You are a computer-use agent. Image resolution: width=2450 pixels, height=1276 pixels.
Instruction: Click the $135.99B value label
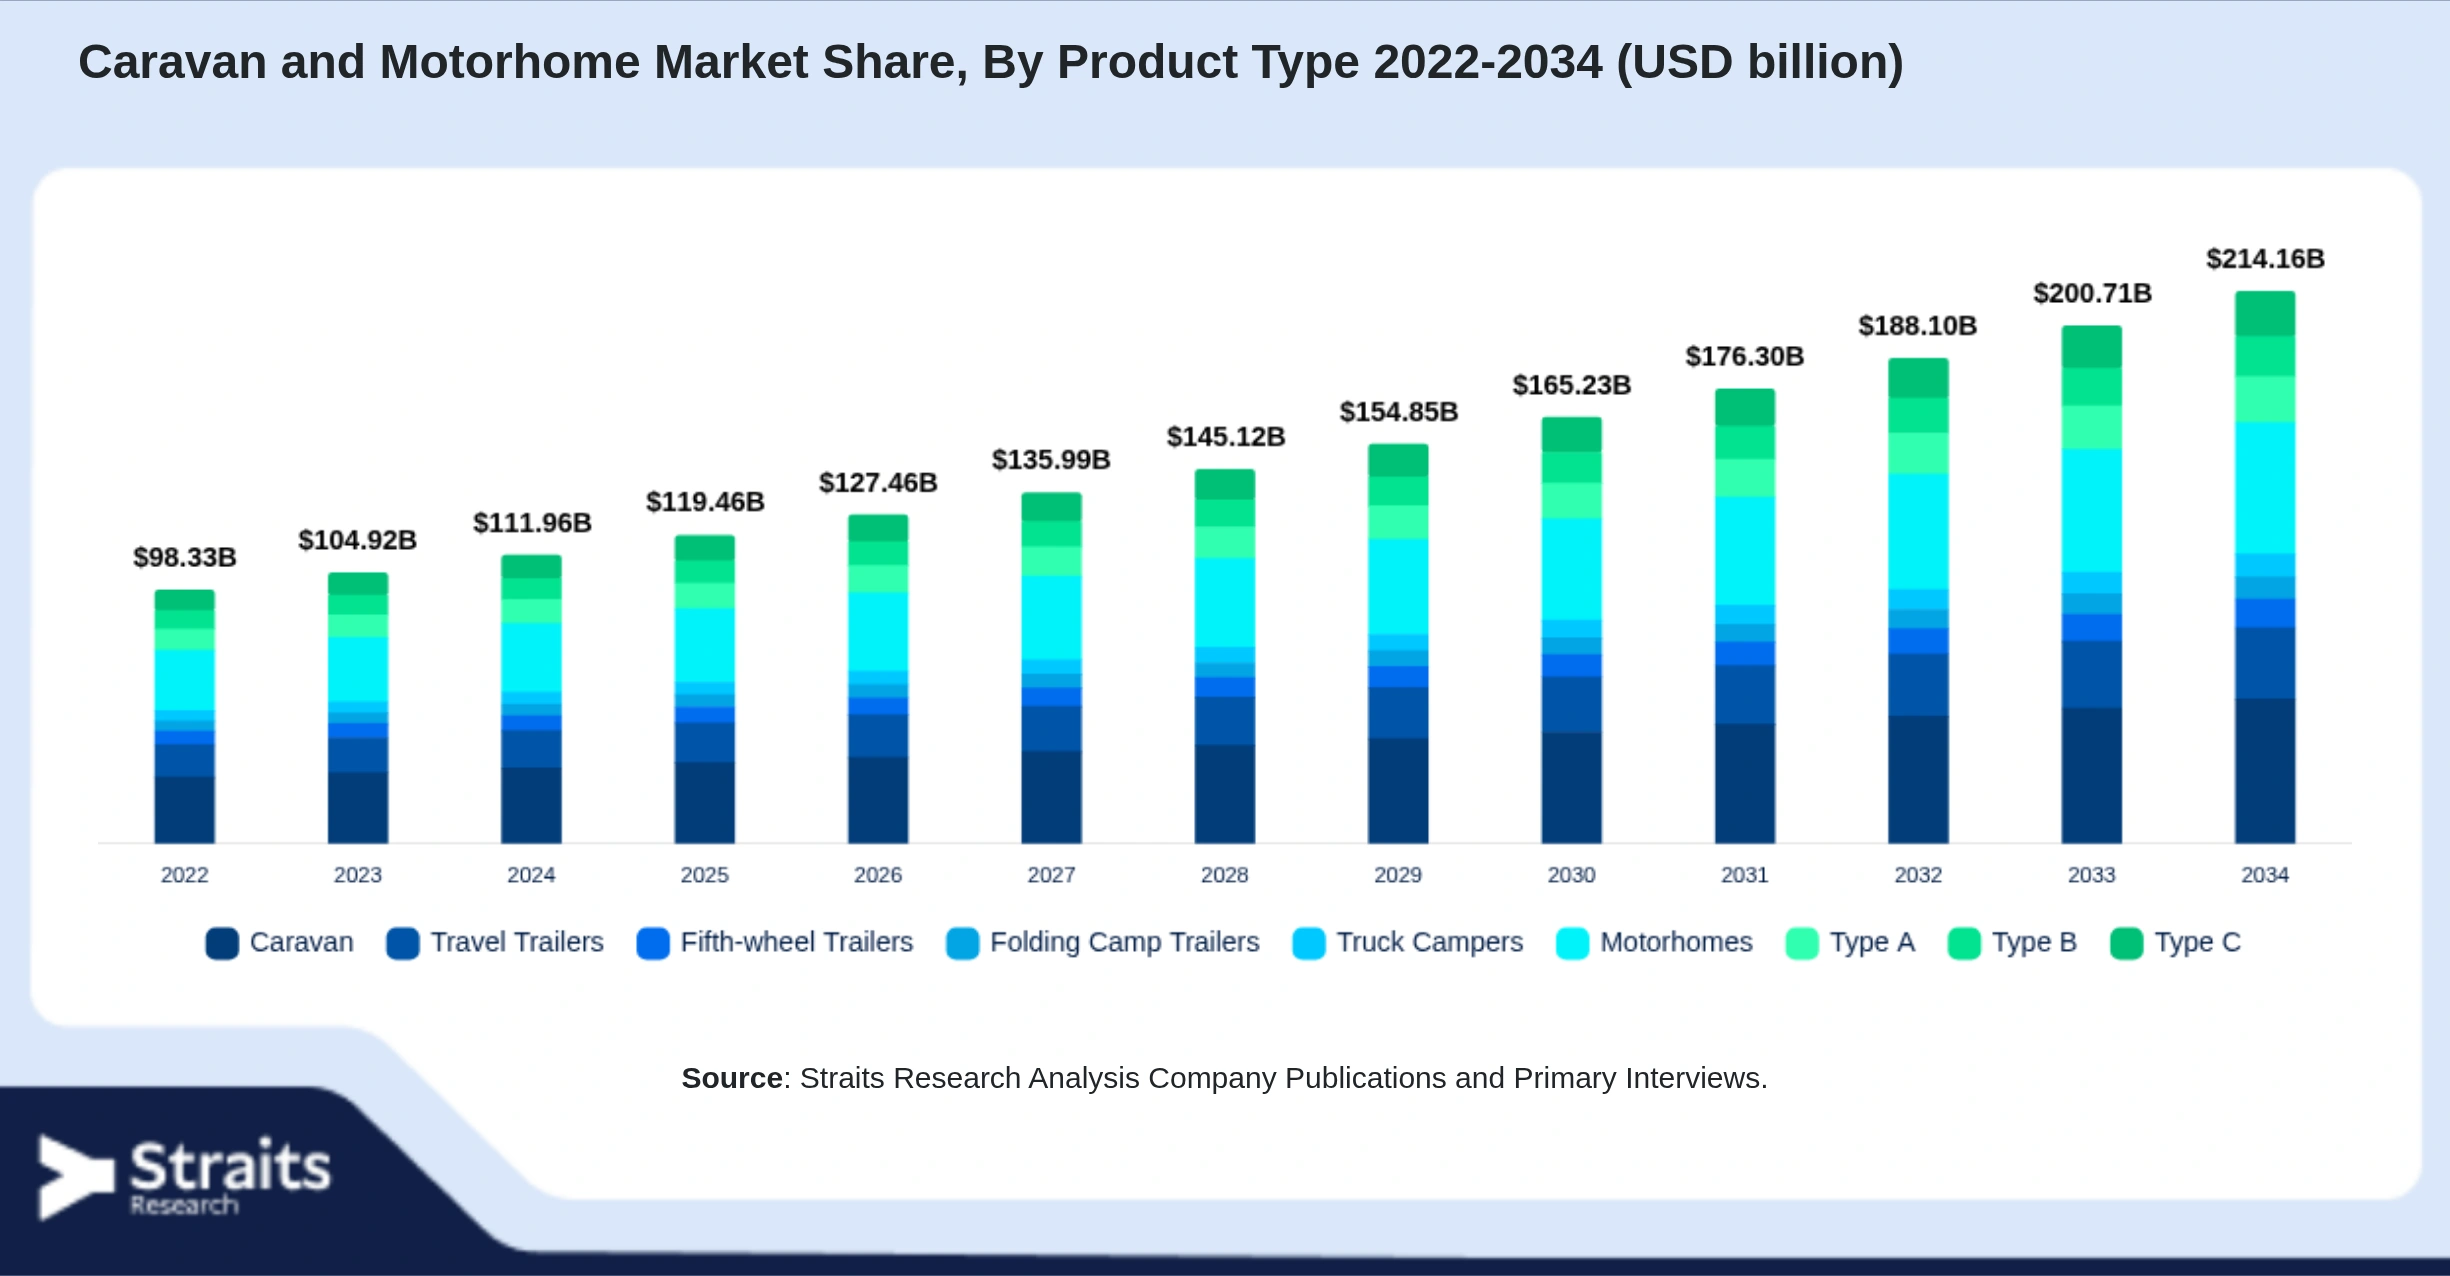pyautogui.click(x=1051, y=460)
